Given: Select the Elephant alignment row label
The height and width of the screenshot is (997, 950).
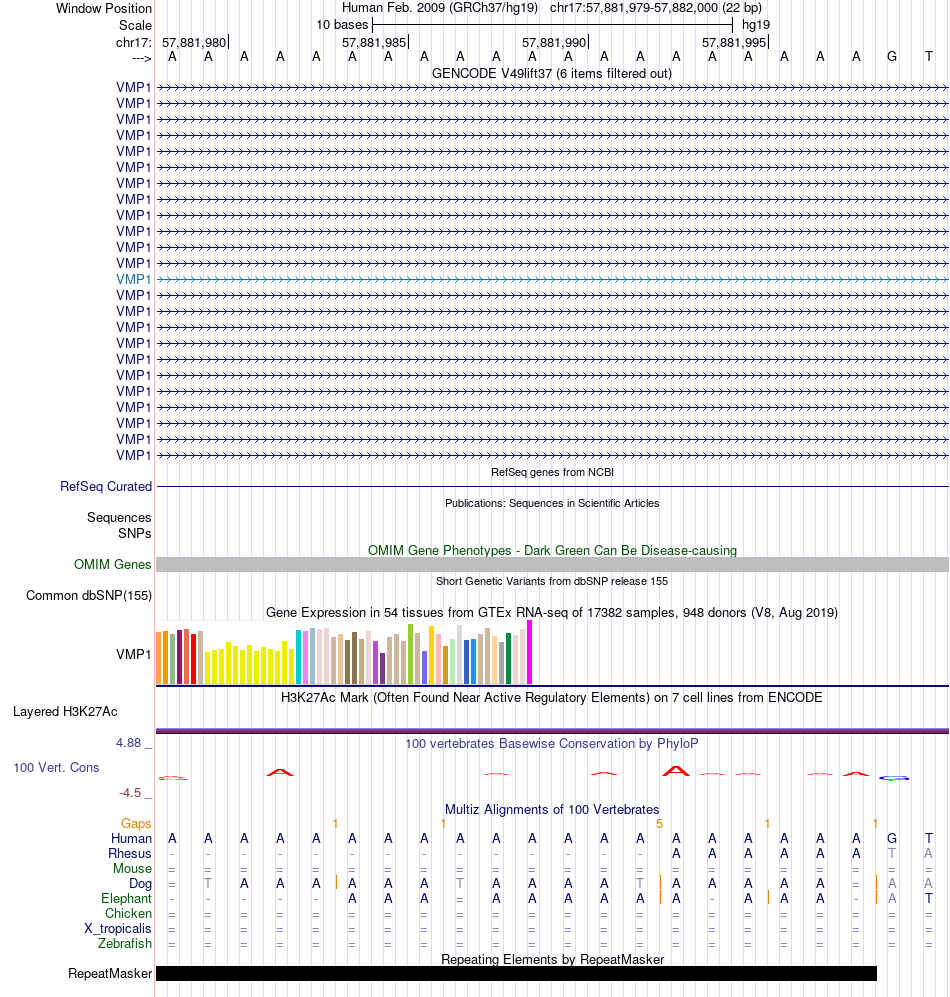Looking at the screenshot, I should (126, 899).
